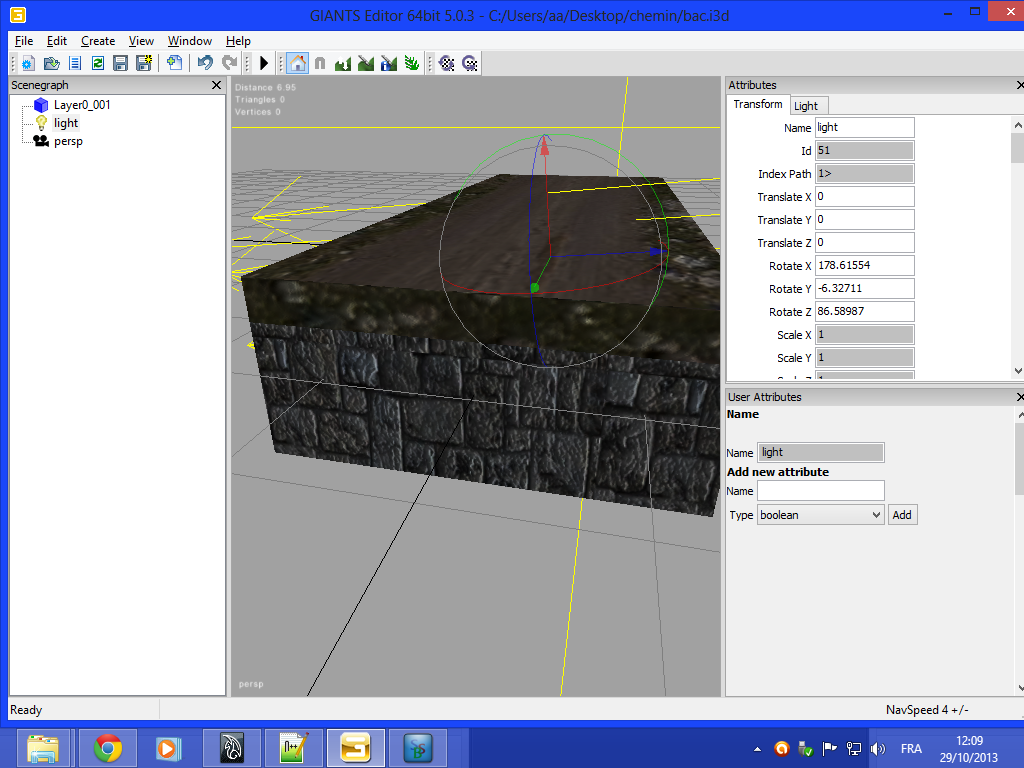Viewport: 1024px width, 768px height.
Task: Switch to the Light attributes tab
Action: (x=808, y=106)
